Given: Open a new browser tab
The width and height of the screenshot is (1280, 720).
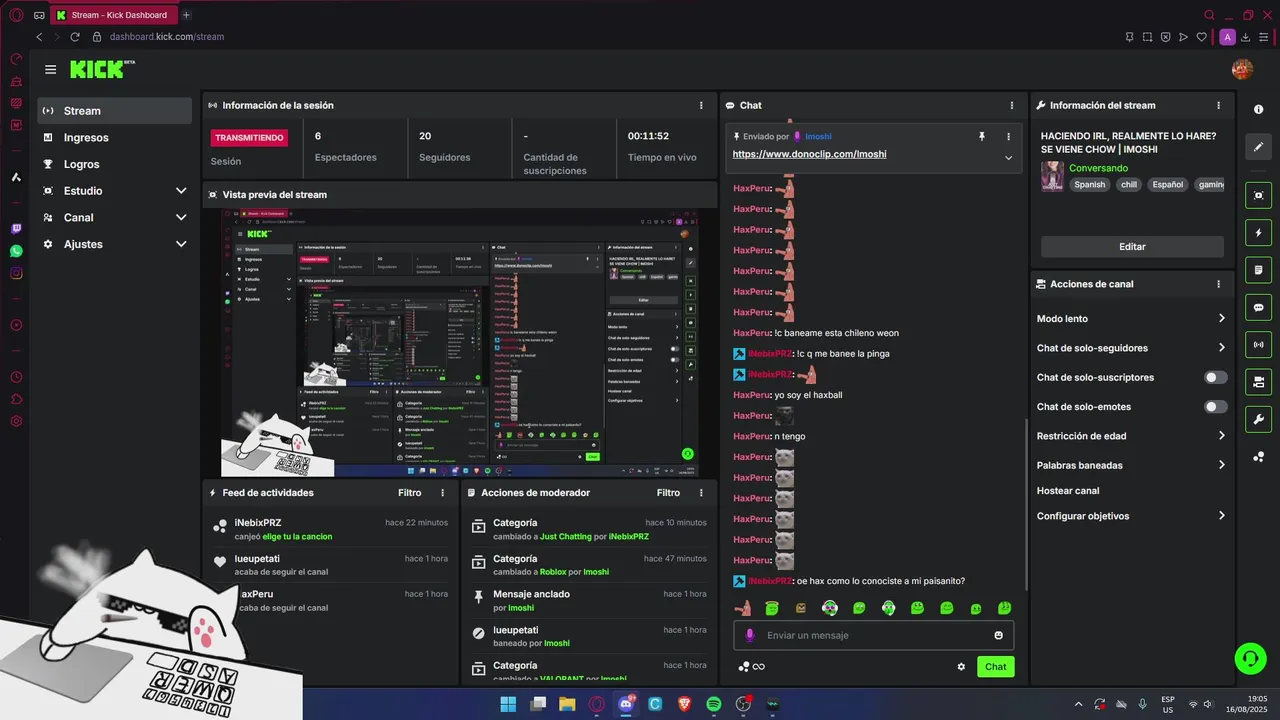Looking at the screenshot, I should click(x=186, y=15).
